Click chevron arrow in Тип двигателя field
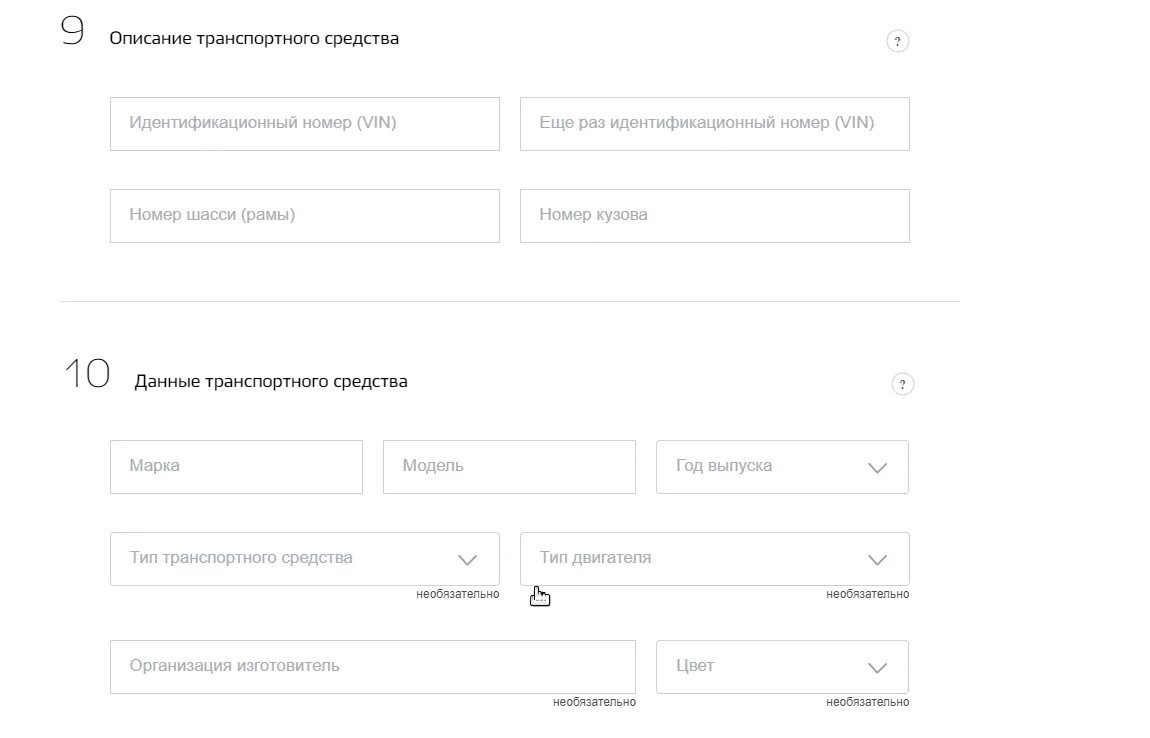The height and width of the screenshot is (738, 1150). point(877,559)
